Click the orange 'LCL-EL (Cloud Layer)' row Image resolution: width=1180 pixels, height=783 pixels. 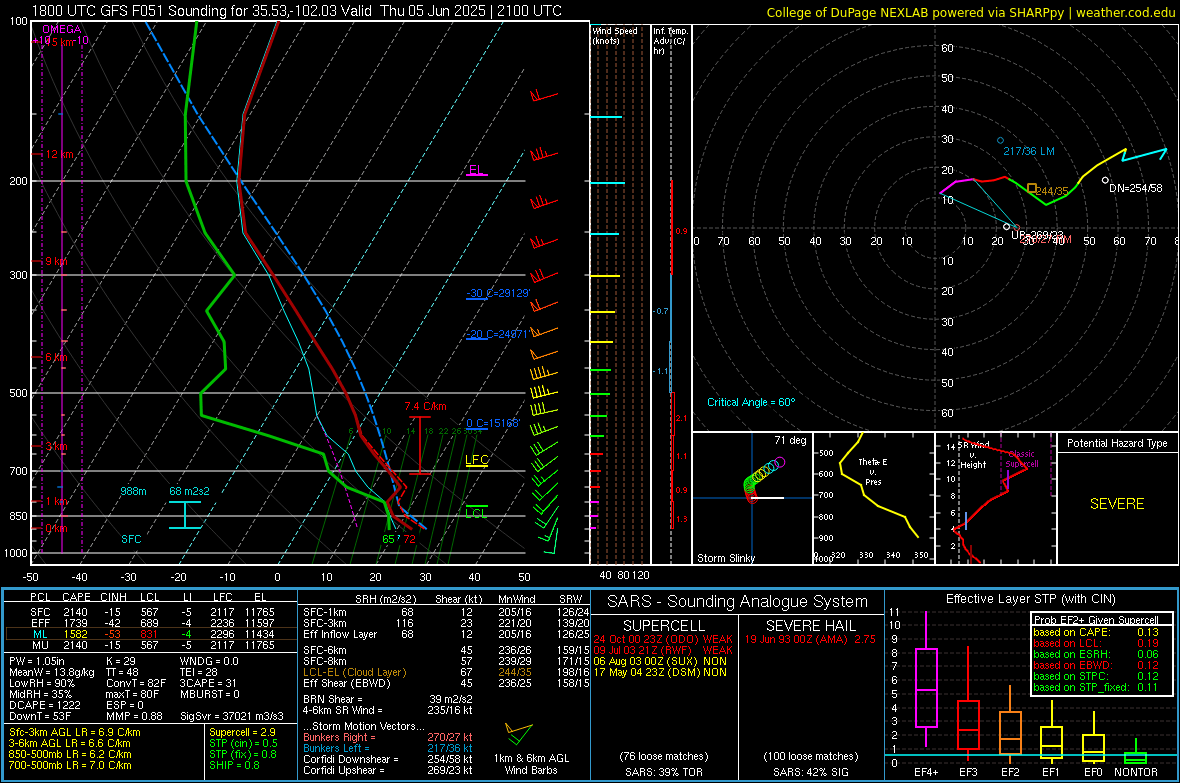(x=446, y=672)
